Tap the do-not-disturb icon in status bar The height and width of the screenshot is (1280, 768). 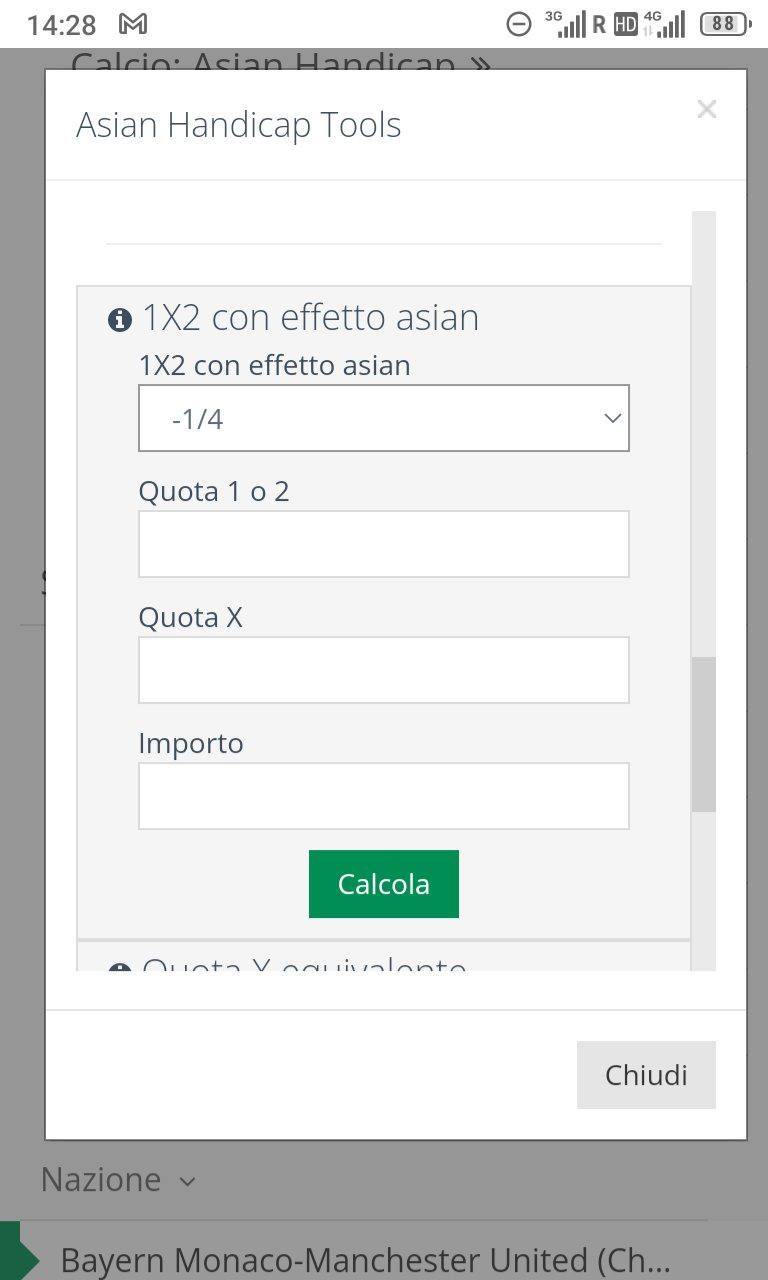519,24
